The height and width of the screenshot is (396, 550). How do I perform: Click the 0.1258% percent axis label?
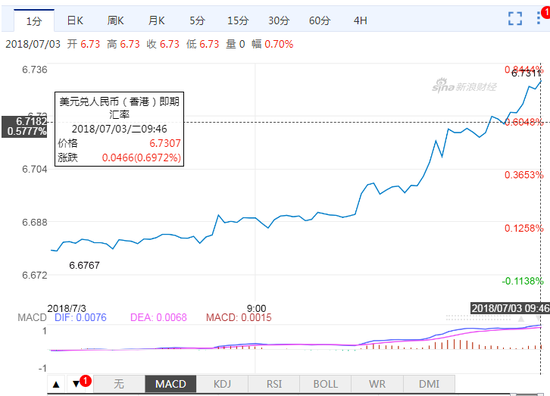(524, 228)
